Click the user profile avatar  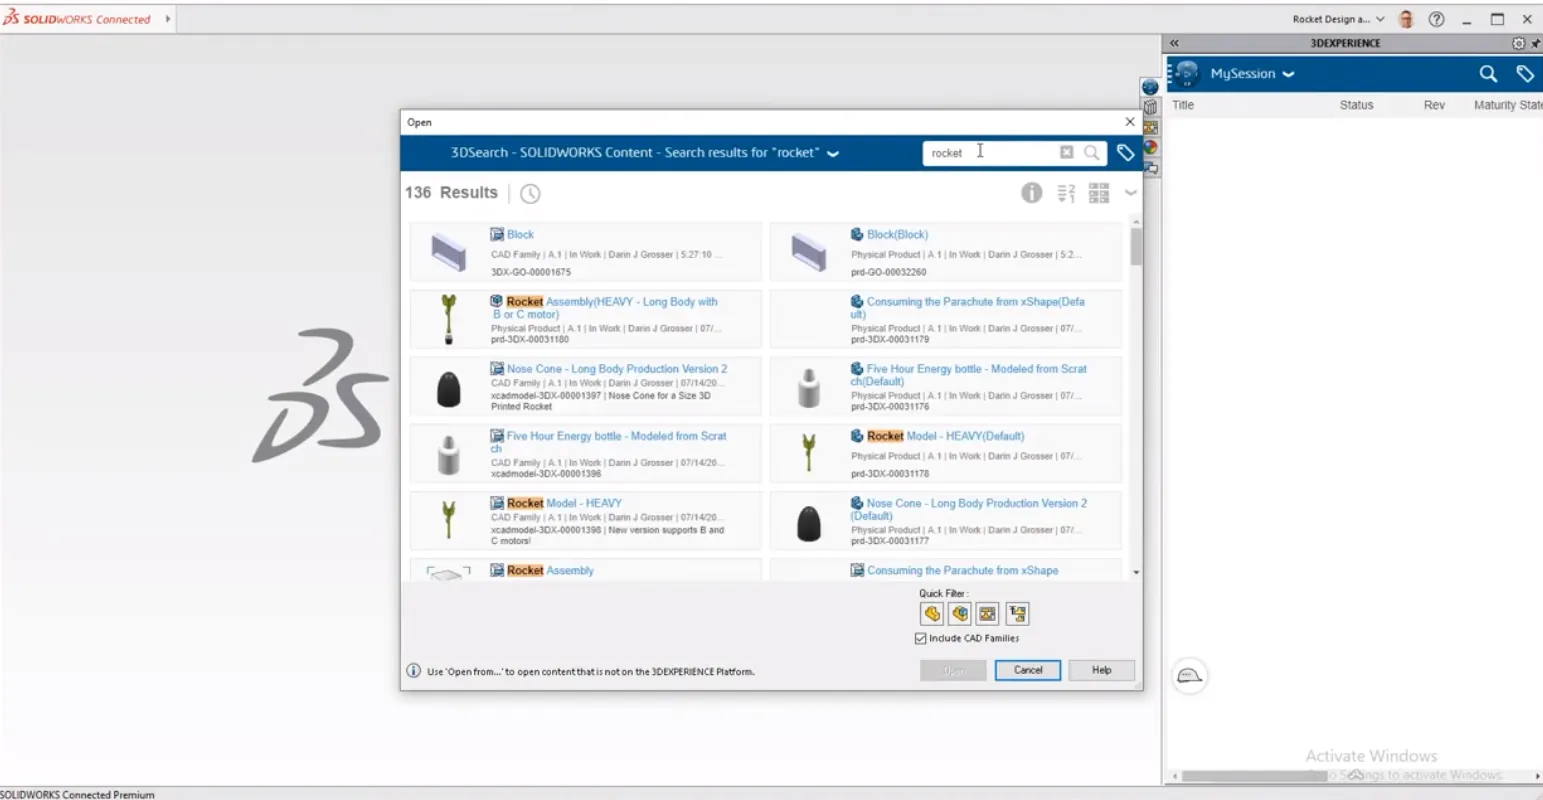coord(1406,19)
